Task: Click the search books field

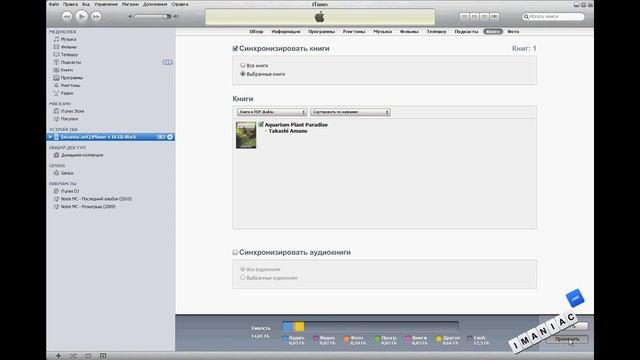Action: [x=553, y=16]
